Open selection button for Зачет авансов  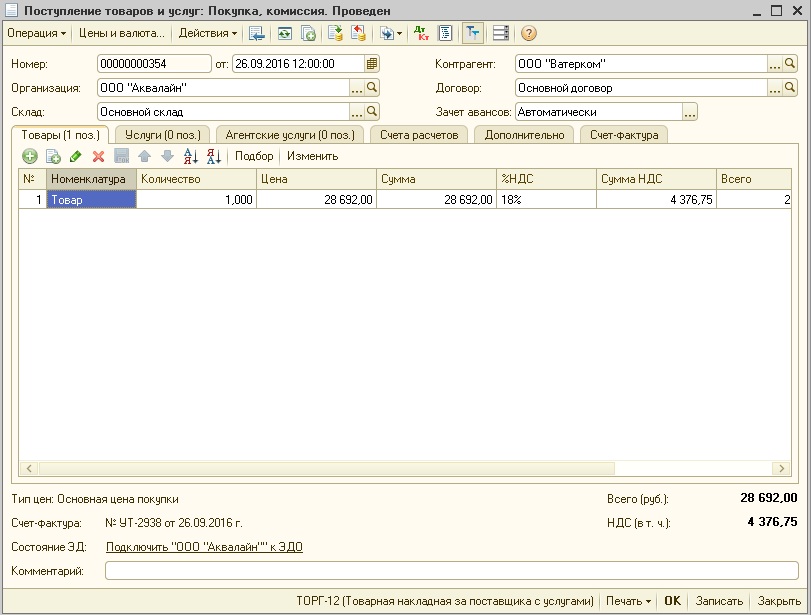(689, 112)
